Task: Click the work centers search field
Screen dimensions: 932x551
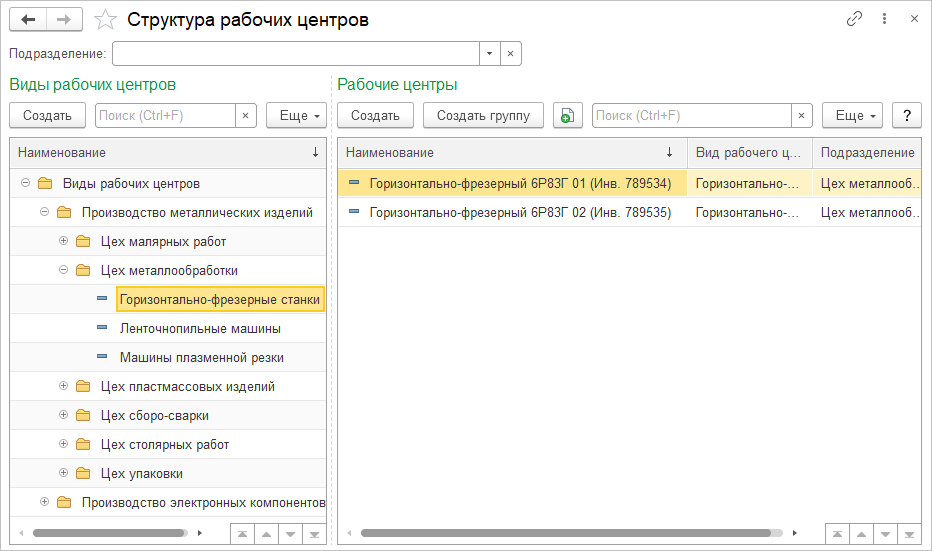Action: pos(691,116)
